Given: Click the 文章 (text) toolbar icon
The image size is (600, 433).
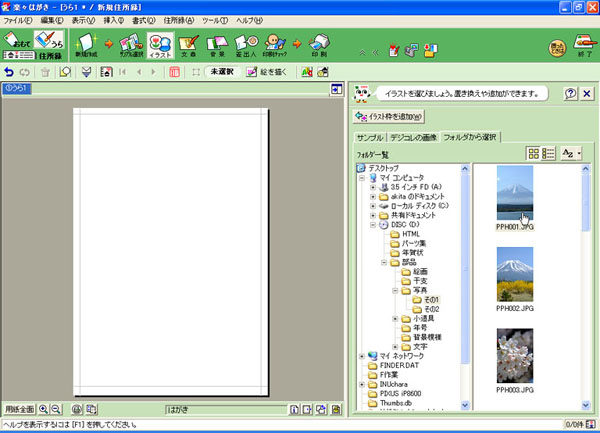Looking at the screenshot, I should point(188,45).
